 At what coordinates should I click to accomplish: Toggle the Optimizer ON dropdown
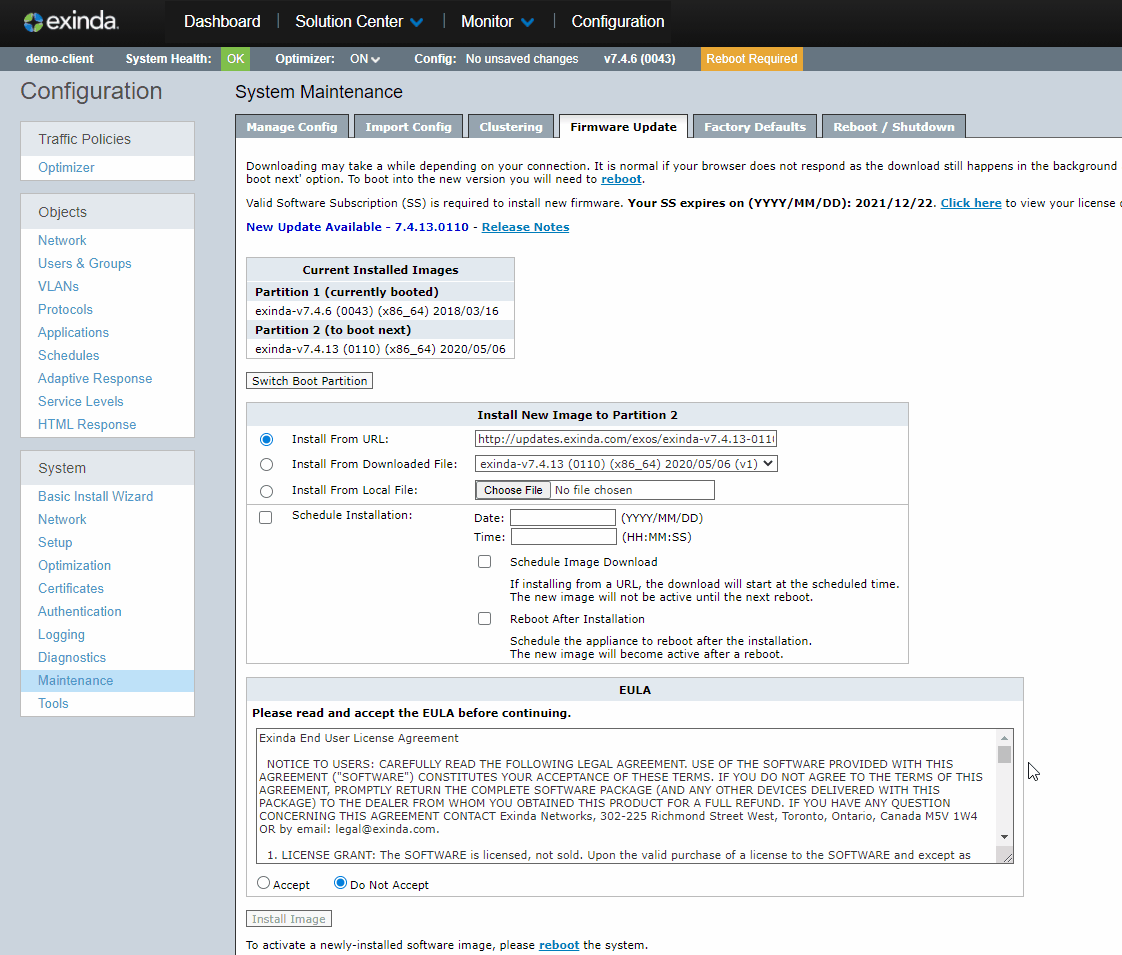(365, 59)
